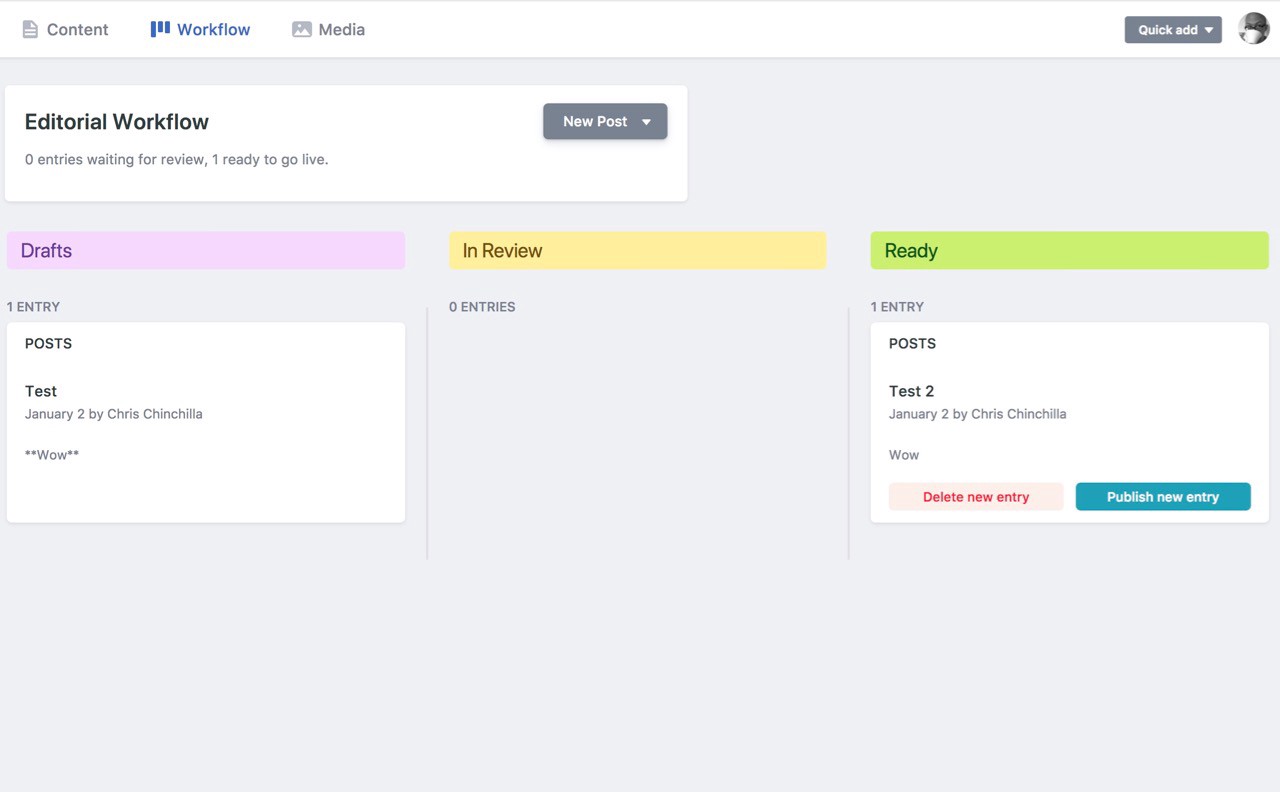This screenshot has height=792, width=1280.
Task: Click the New Post dropdown arrow
Action: [x=646, y=122]
